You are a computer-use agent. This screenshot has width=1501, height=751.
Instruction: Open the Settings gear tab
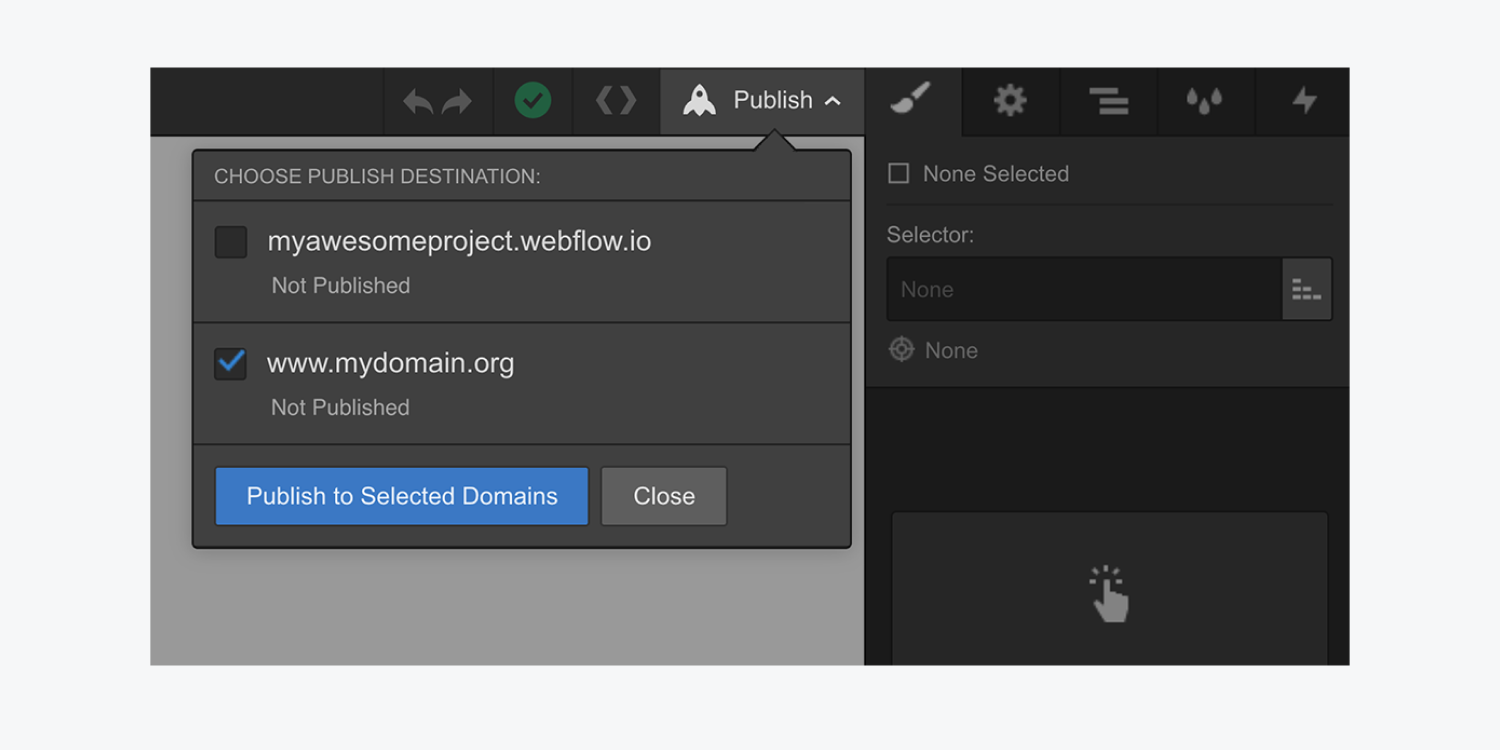1010,100
